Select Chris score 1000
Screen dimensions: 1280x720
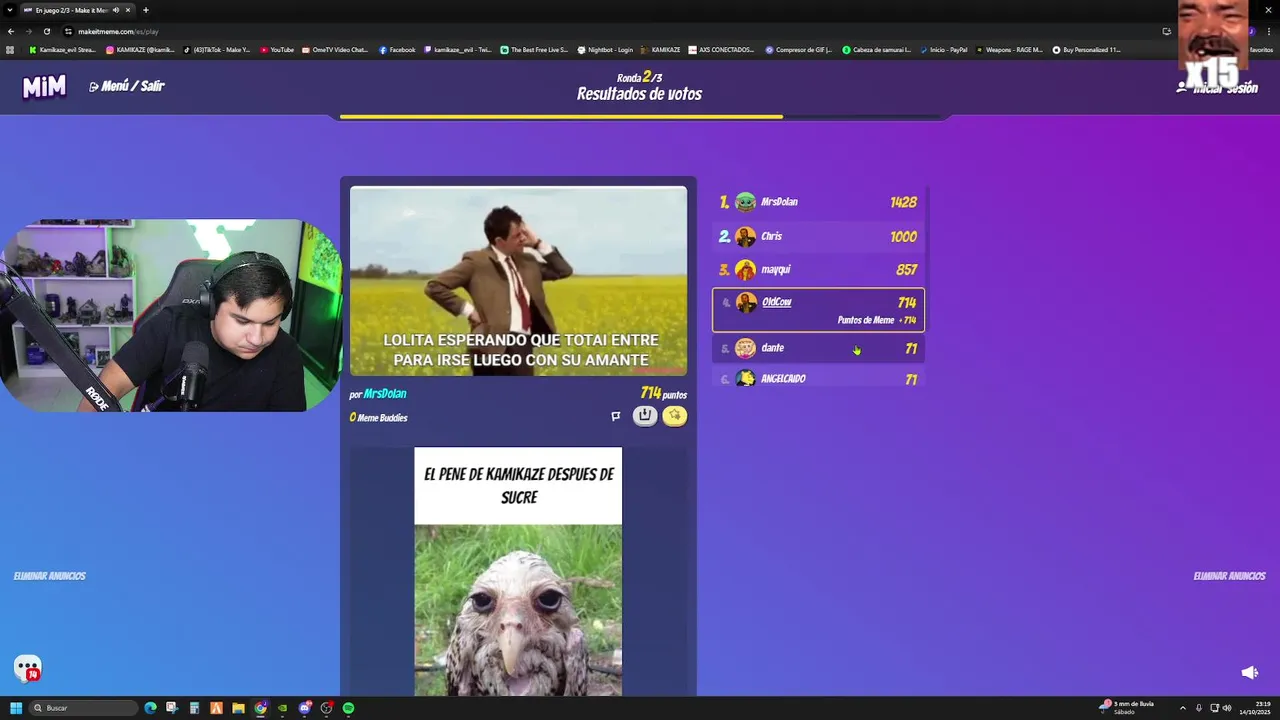tap(903, 237)
